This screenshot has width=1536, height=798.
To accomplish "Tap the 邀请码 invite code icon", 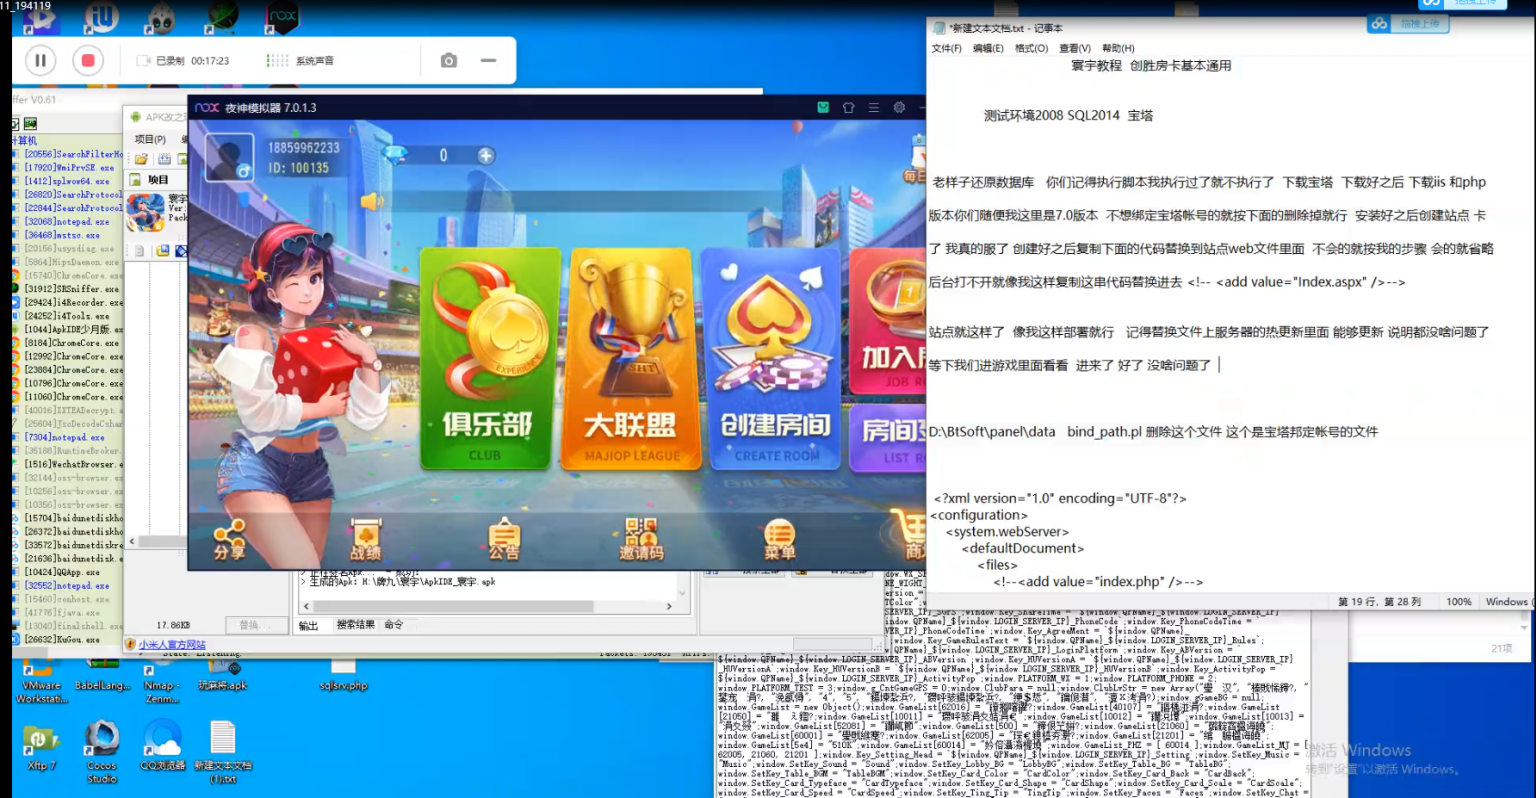I will (641, 539).
